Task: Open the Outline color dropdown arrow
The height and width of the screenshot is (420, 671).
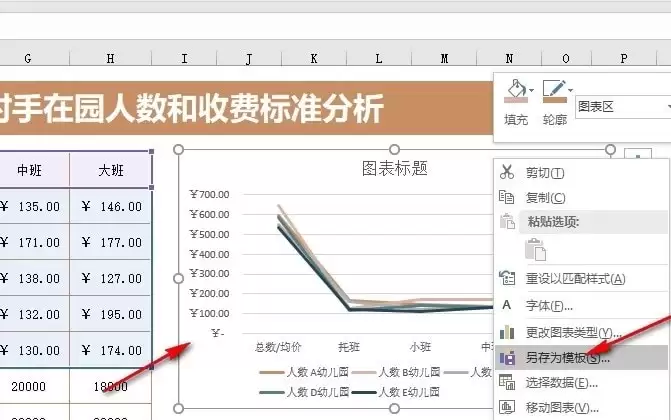Action: coord(570,90)
